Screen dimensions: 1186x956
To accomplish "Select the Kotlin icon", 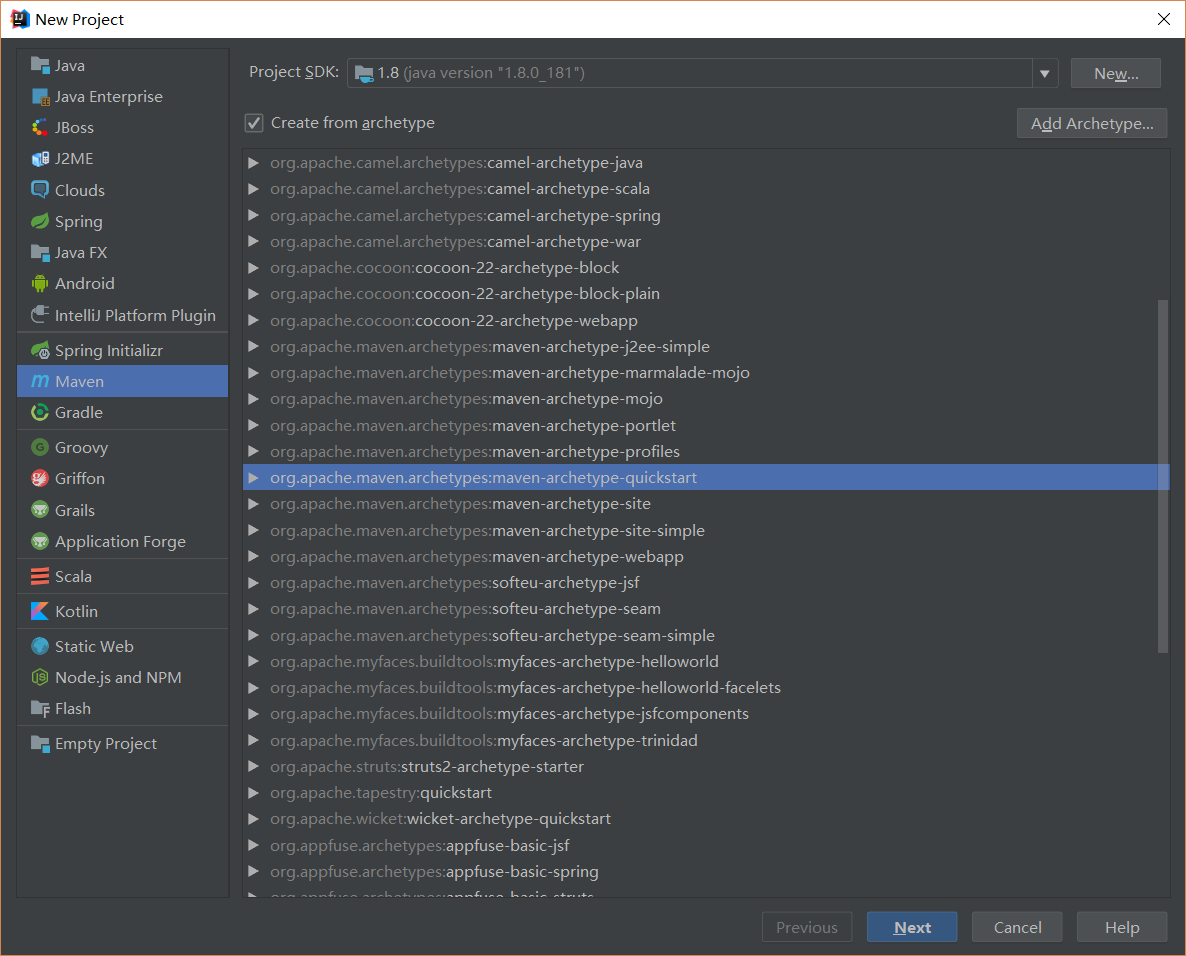I will [40, 611].
